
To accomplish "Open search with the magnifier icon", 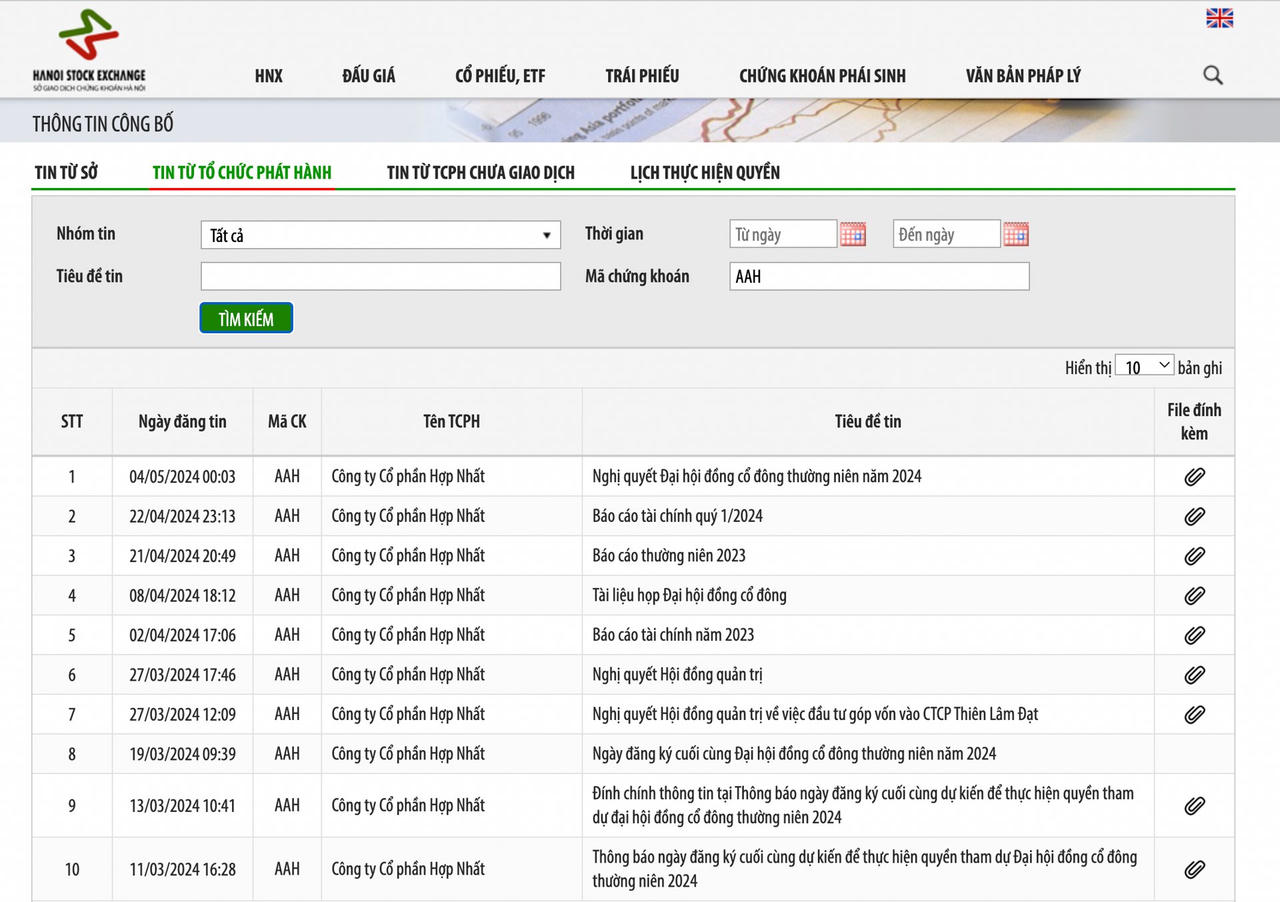I will point(1212,75).
